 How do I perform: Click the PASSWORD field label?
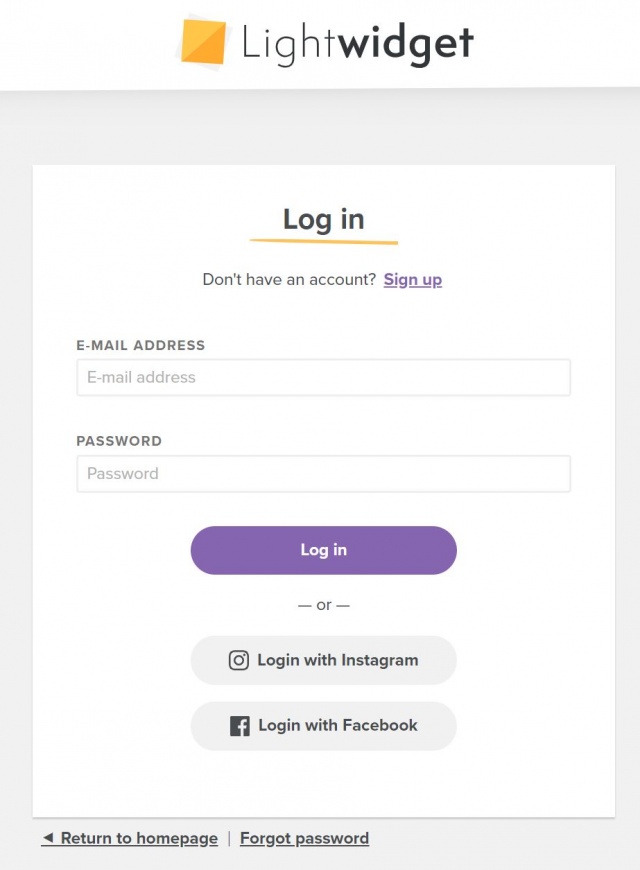tap(119, 441)
